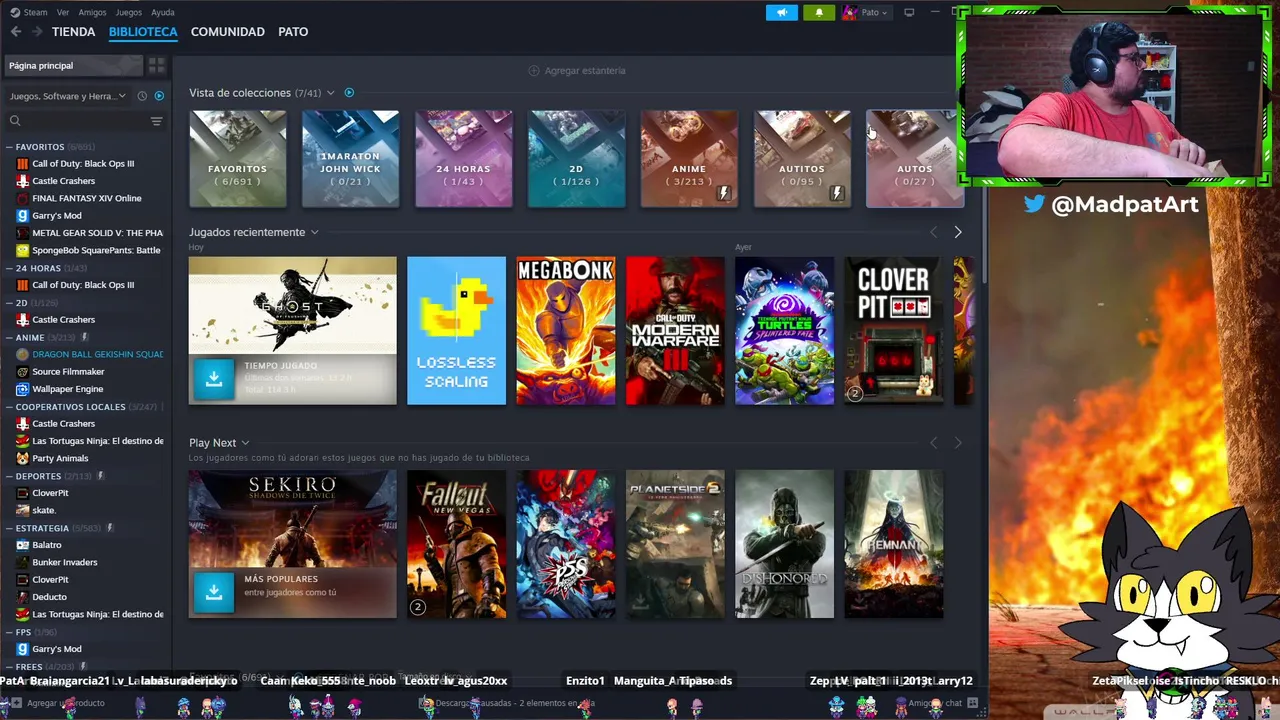Select skate. under Deportes
The width and height of the screenshot is (1280, 720).
[x=43, y=510]
